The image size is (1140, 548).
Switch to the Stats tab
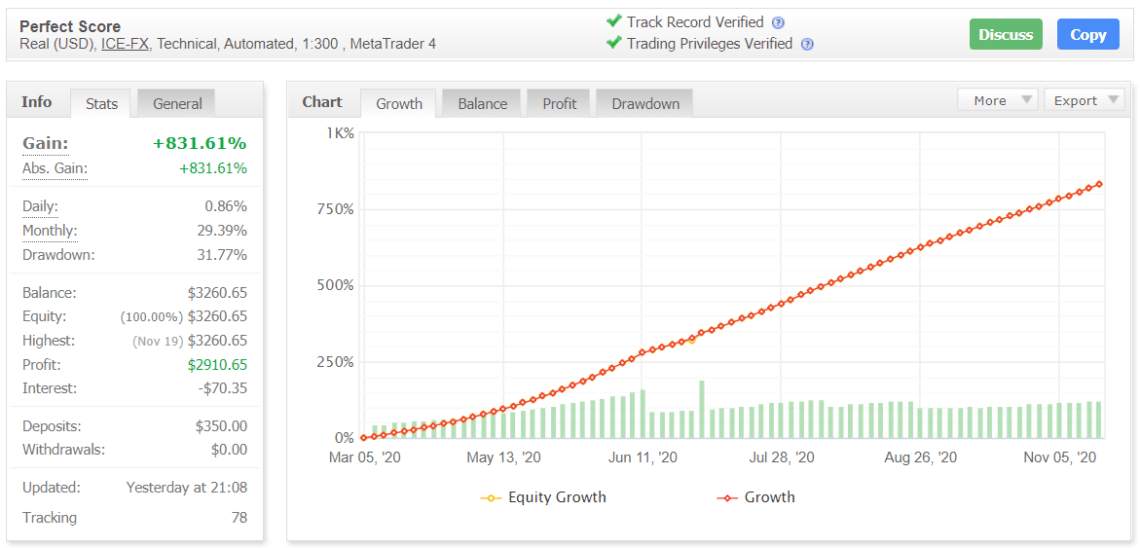[101, 103]
